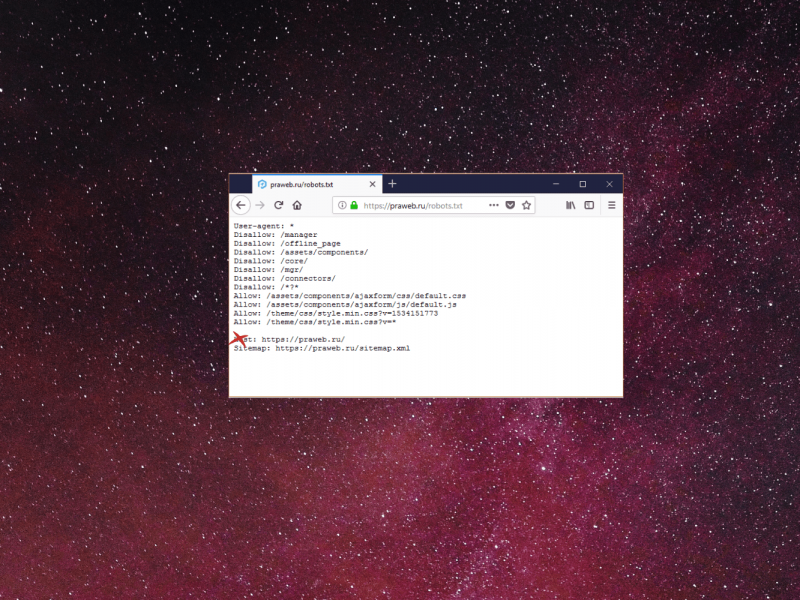Go back to the previous page
The width and height of the screenshot is (800, 600).
click(241, 205)
